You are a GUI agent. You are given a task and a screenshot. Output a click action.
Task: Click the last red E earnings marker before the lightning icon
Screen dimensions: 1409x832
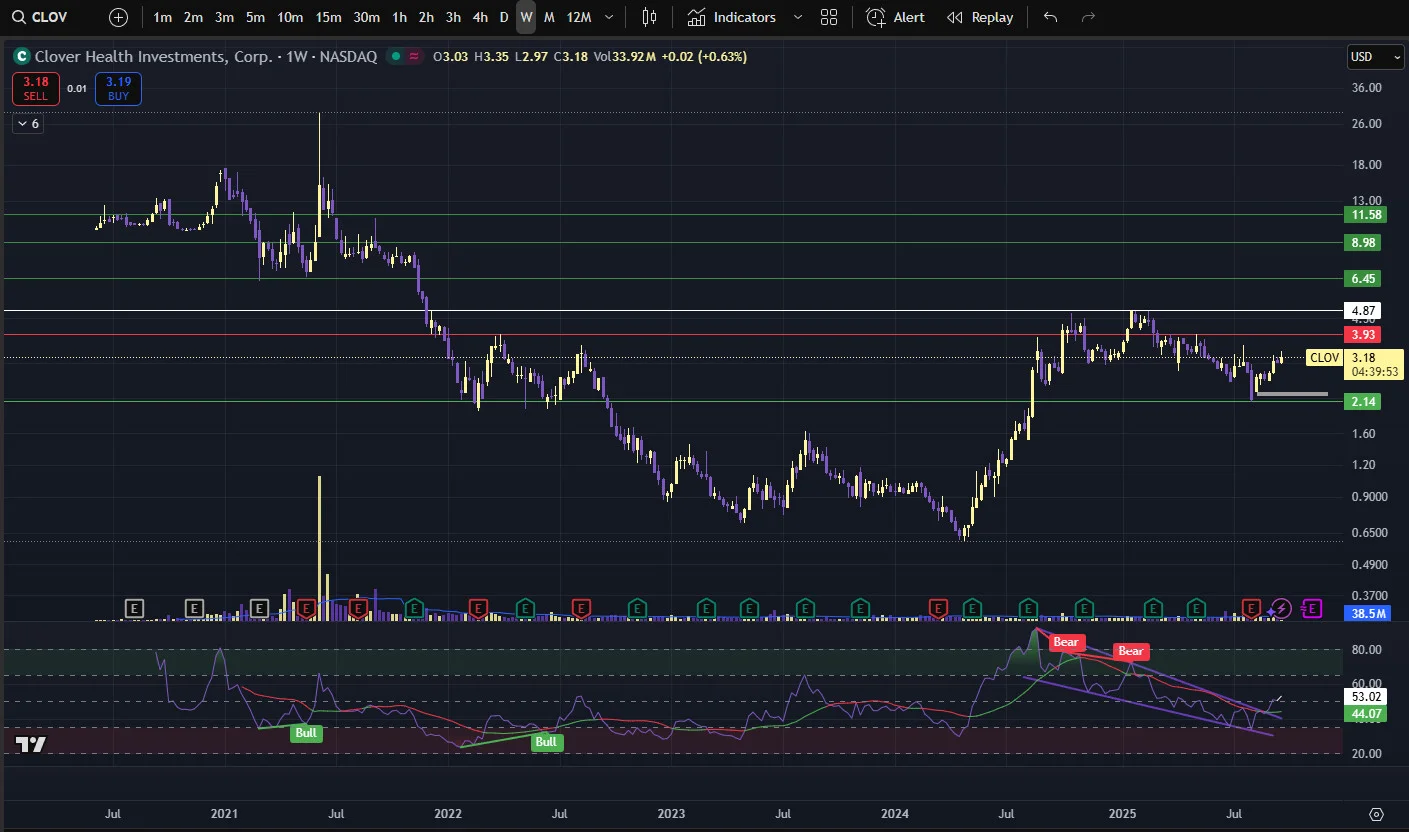coord(1251,608)
